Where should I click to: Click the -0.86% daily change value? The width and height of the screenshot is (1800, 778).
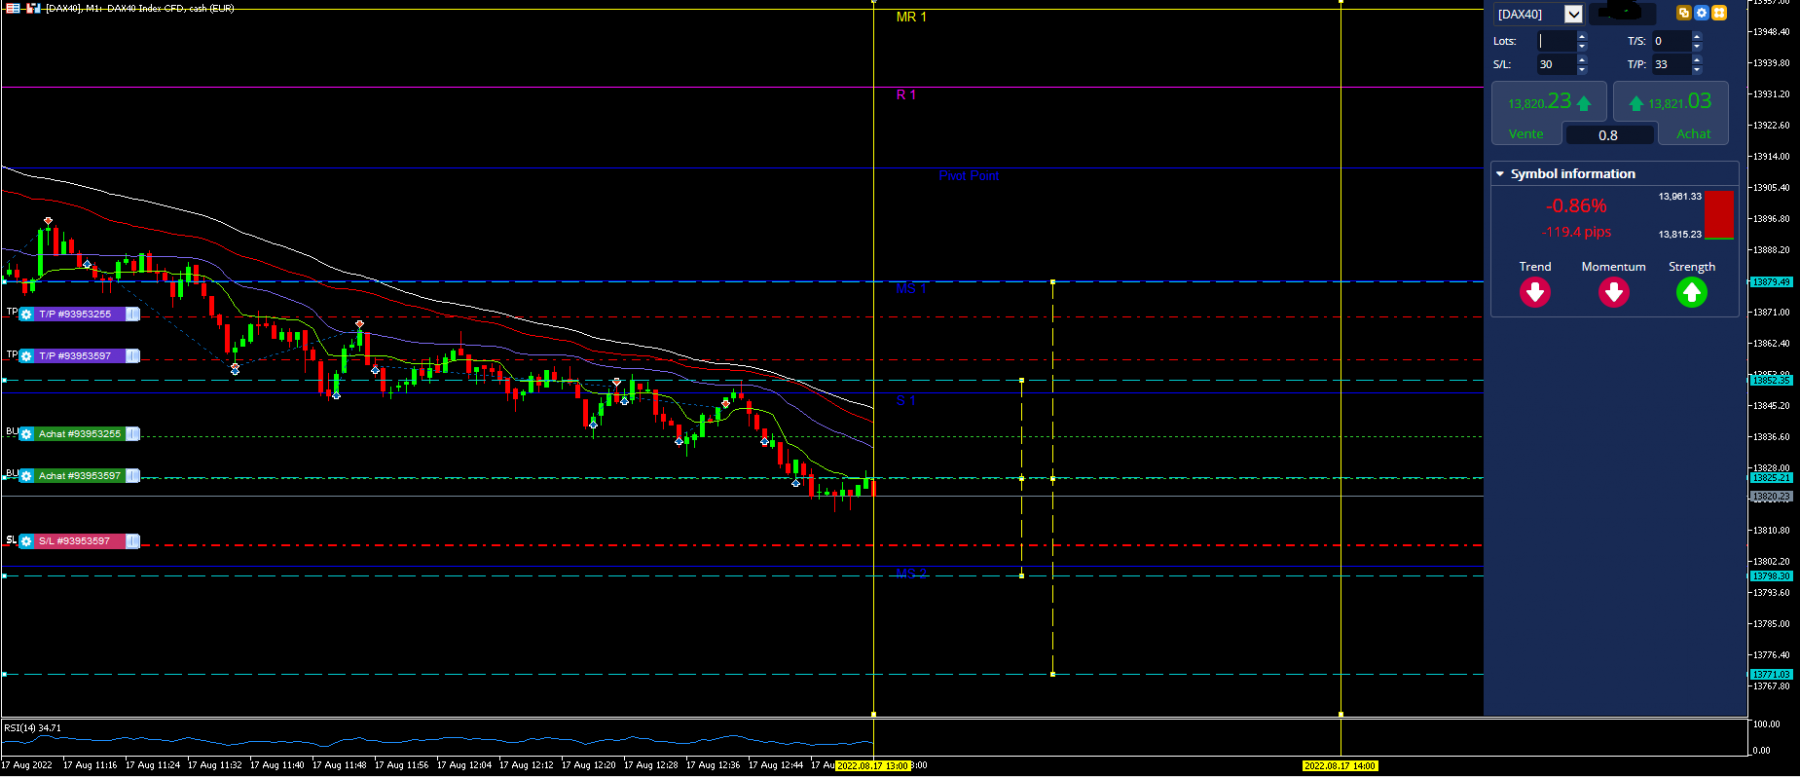(x=1576, y=206)
